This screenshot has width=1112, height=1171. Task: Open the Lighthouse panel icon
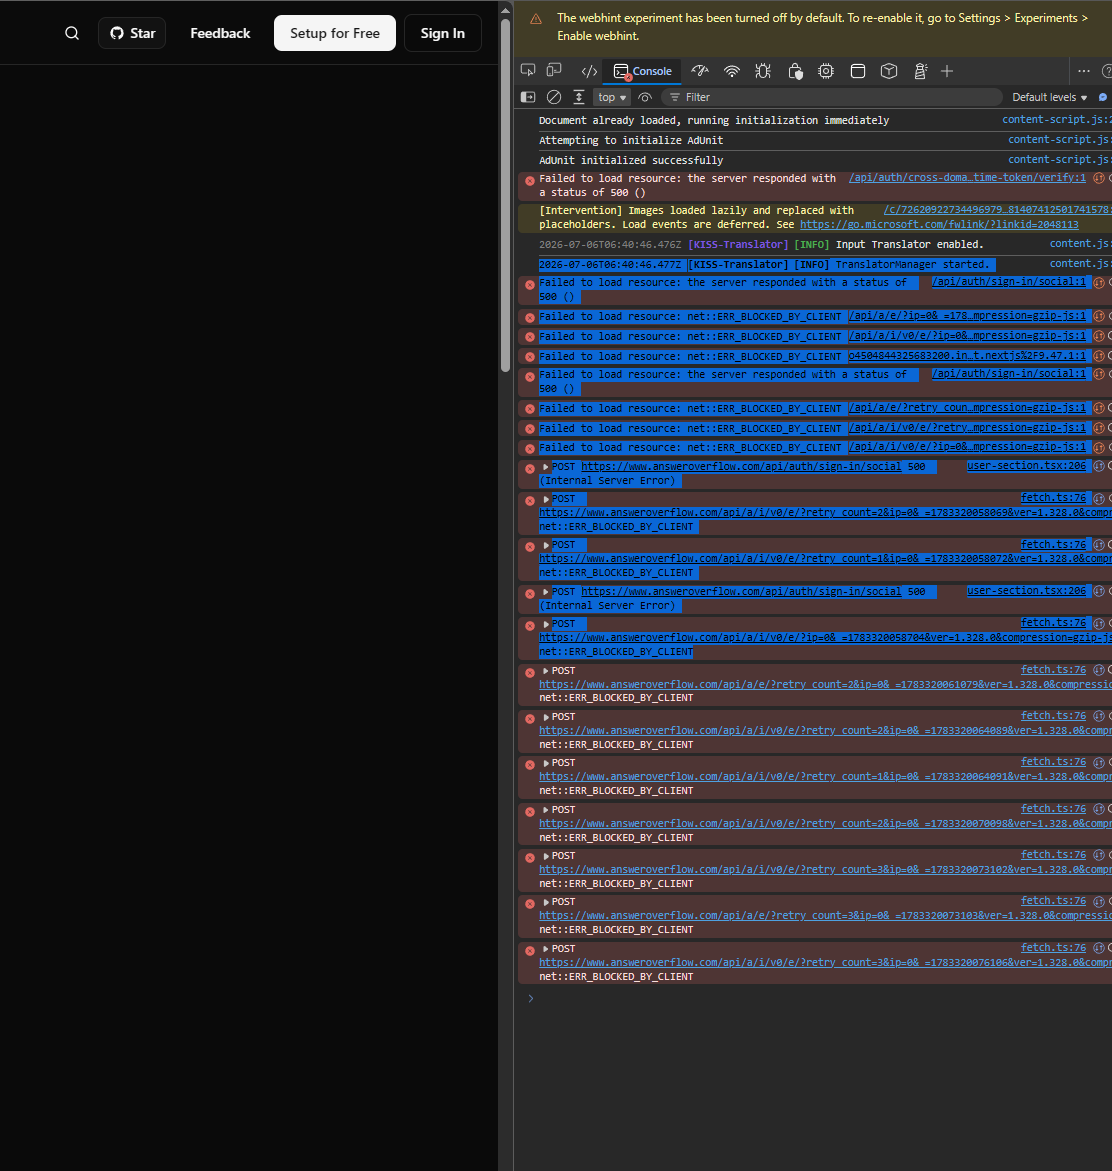pyautogui.click(x=921, y=71)
